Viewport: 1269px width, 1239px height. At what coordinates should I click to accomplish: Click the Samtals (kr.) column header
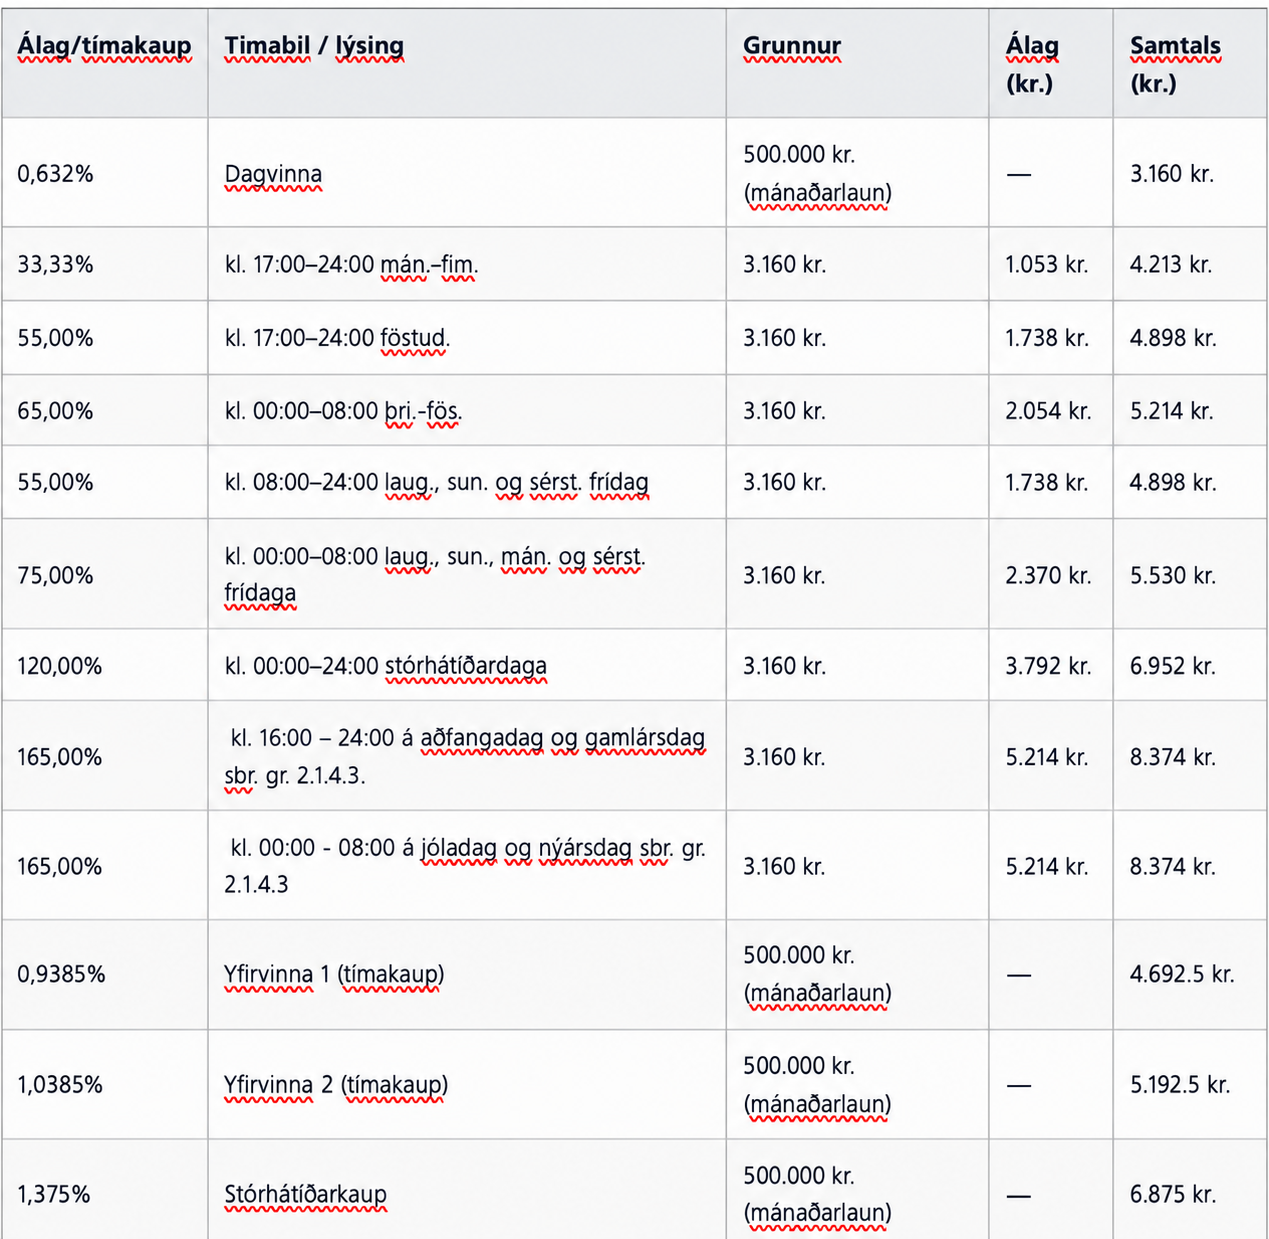tap(1190, 63)
